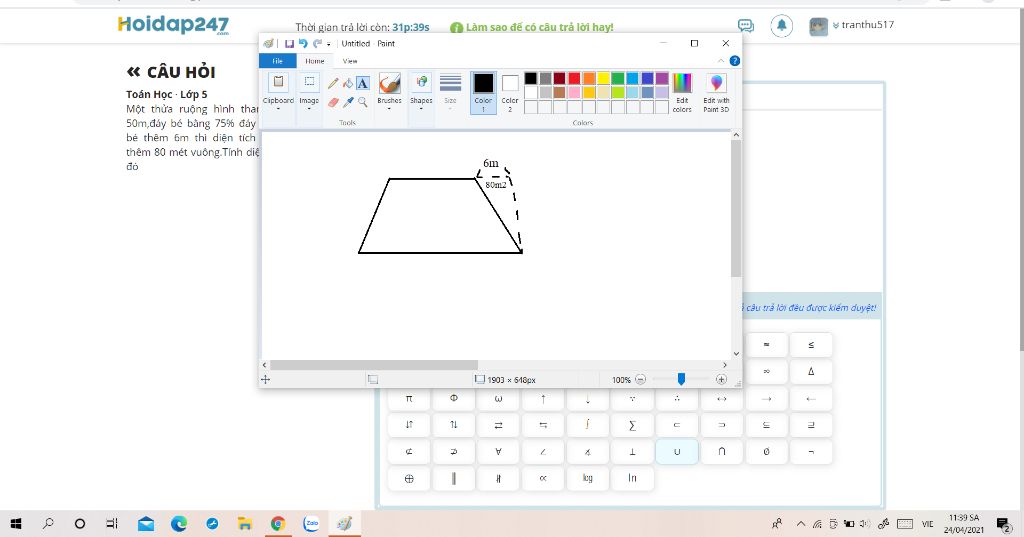Screen dimensions: 1024x537
Task: Open Customize Quick Access Toolbar dropdown
Action: (328, 44)
